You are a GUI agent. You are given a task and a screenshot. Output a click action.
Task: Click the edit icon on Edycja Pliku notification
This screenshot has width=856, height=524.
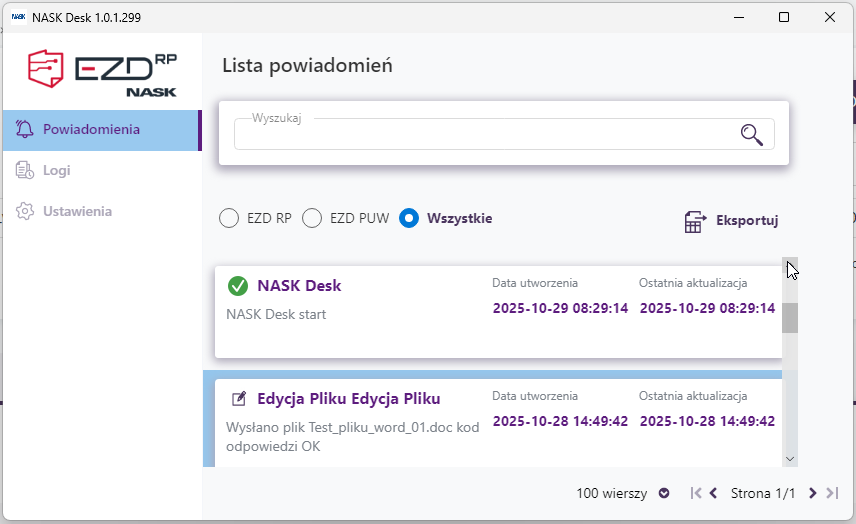pyautogui.click(x=239, y=399)
